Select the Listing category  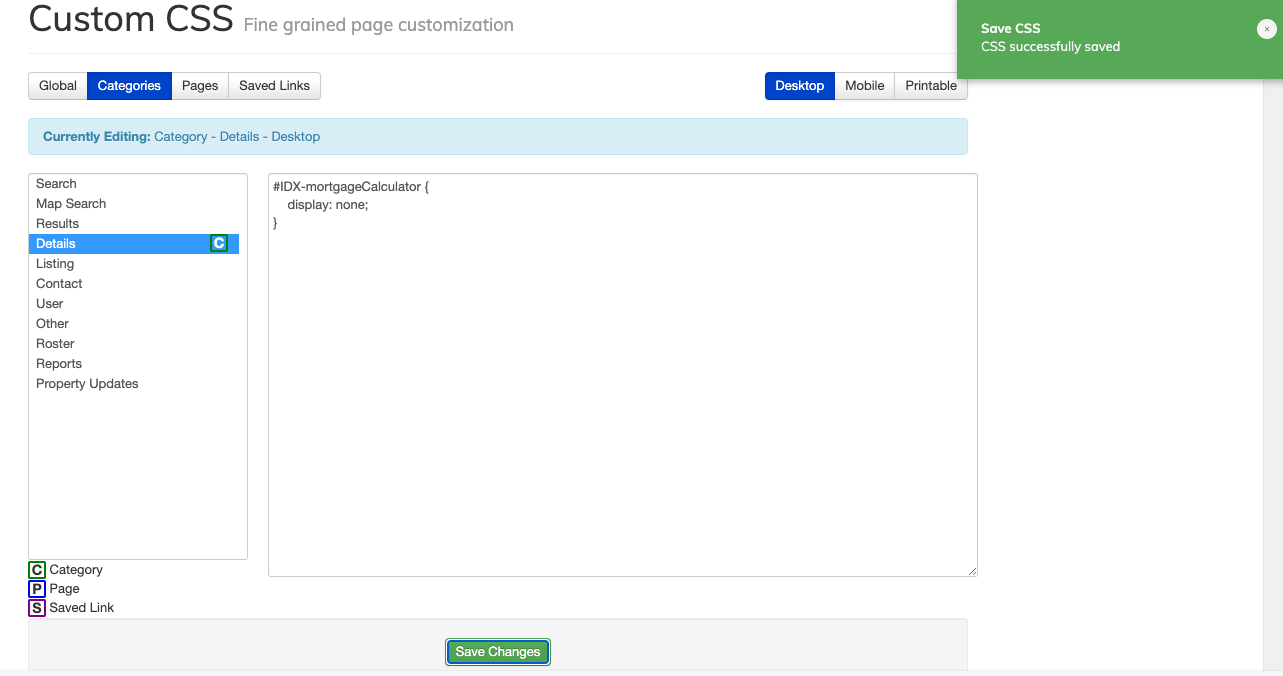(x=55, y=263)
